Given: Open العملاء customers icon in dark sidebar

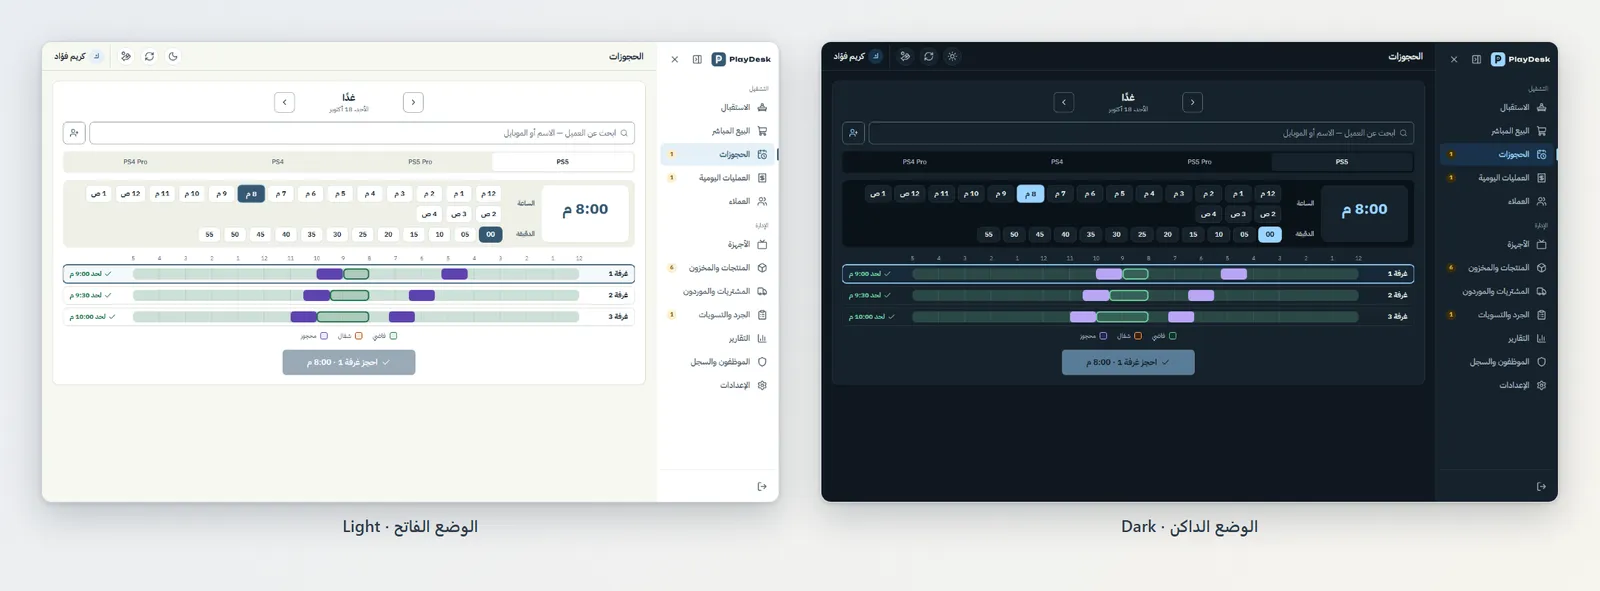Looking at the screenshot, I should tap(1541, 201).
